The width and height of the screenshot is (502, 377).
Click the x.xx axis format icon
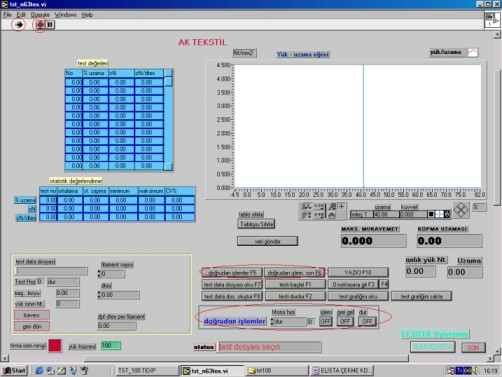coord(319,207)
